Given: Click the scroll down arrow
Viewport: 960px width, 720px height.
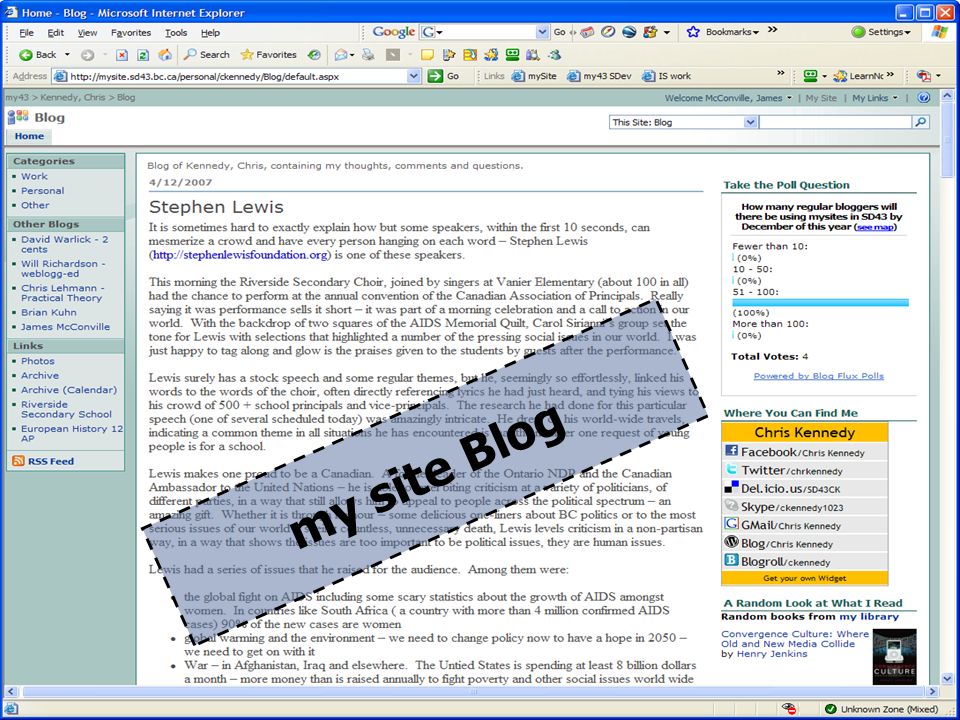Looking at the screenshot, I should point(947,678).
